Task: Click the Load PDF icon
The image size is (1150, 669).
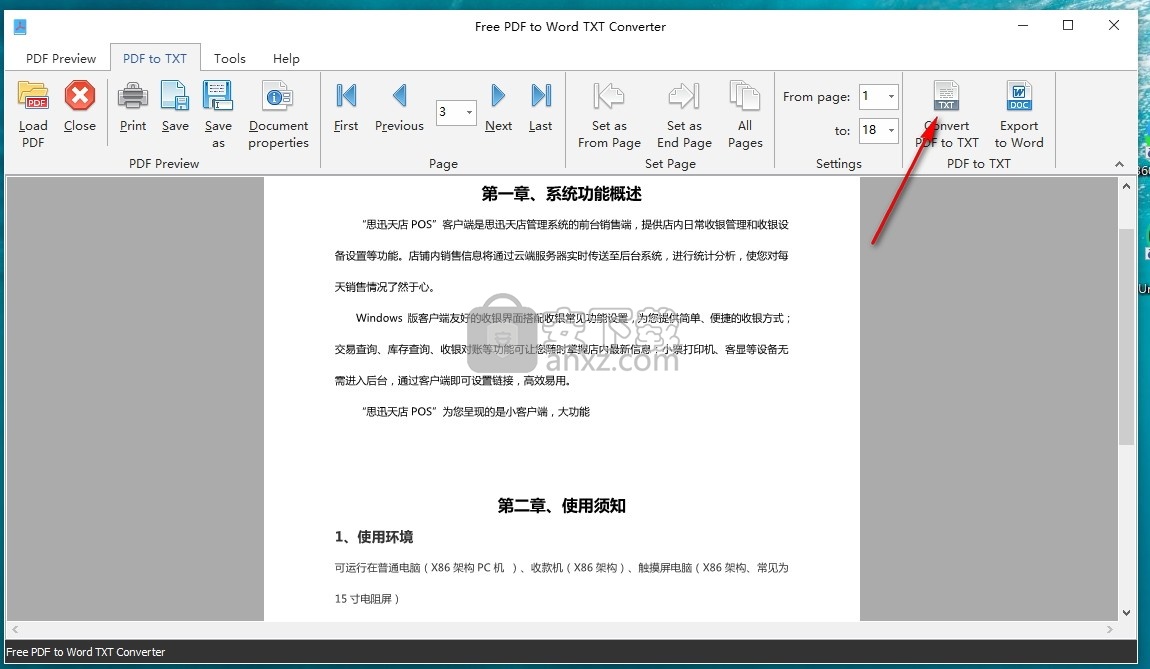Action: click(33, 97)
